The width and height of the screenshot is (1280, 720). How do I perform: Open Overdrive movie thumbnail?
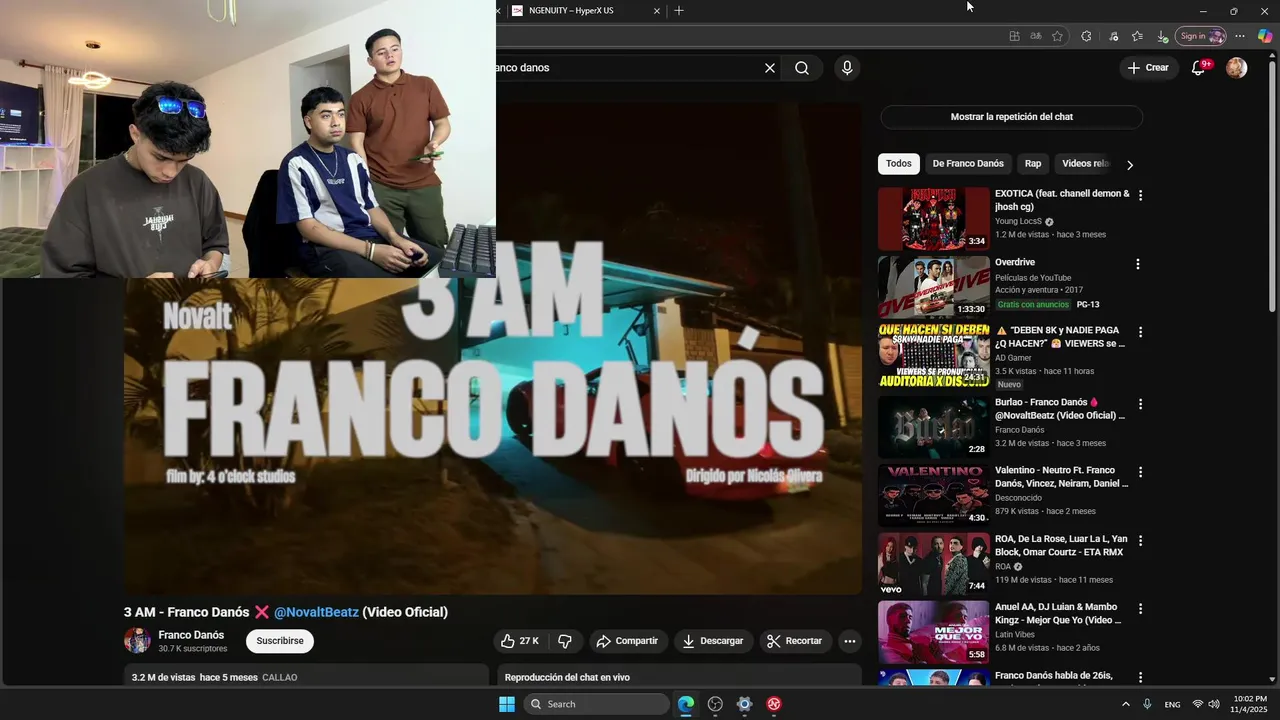pyautogui.click(x=934, y=287)
